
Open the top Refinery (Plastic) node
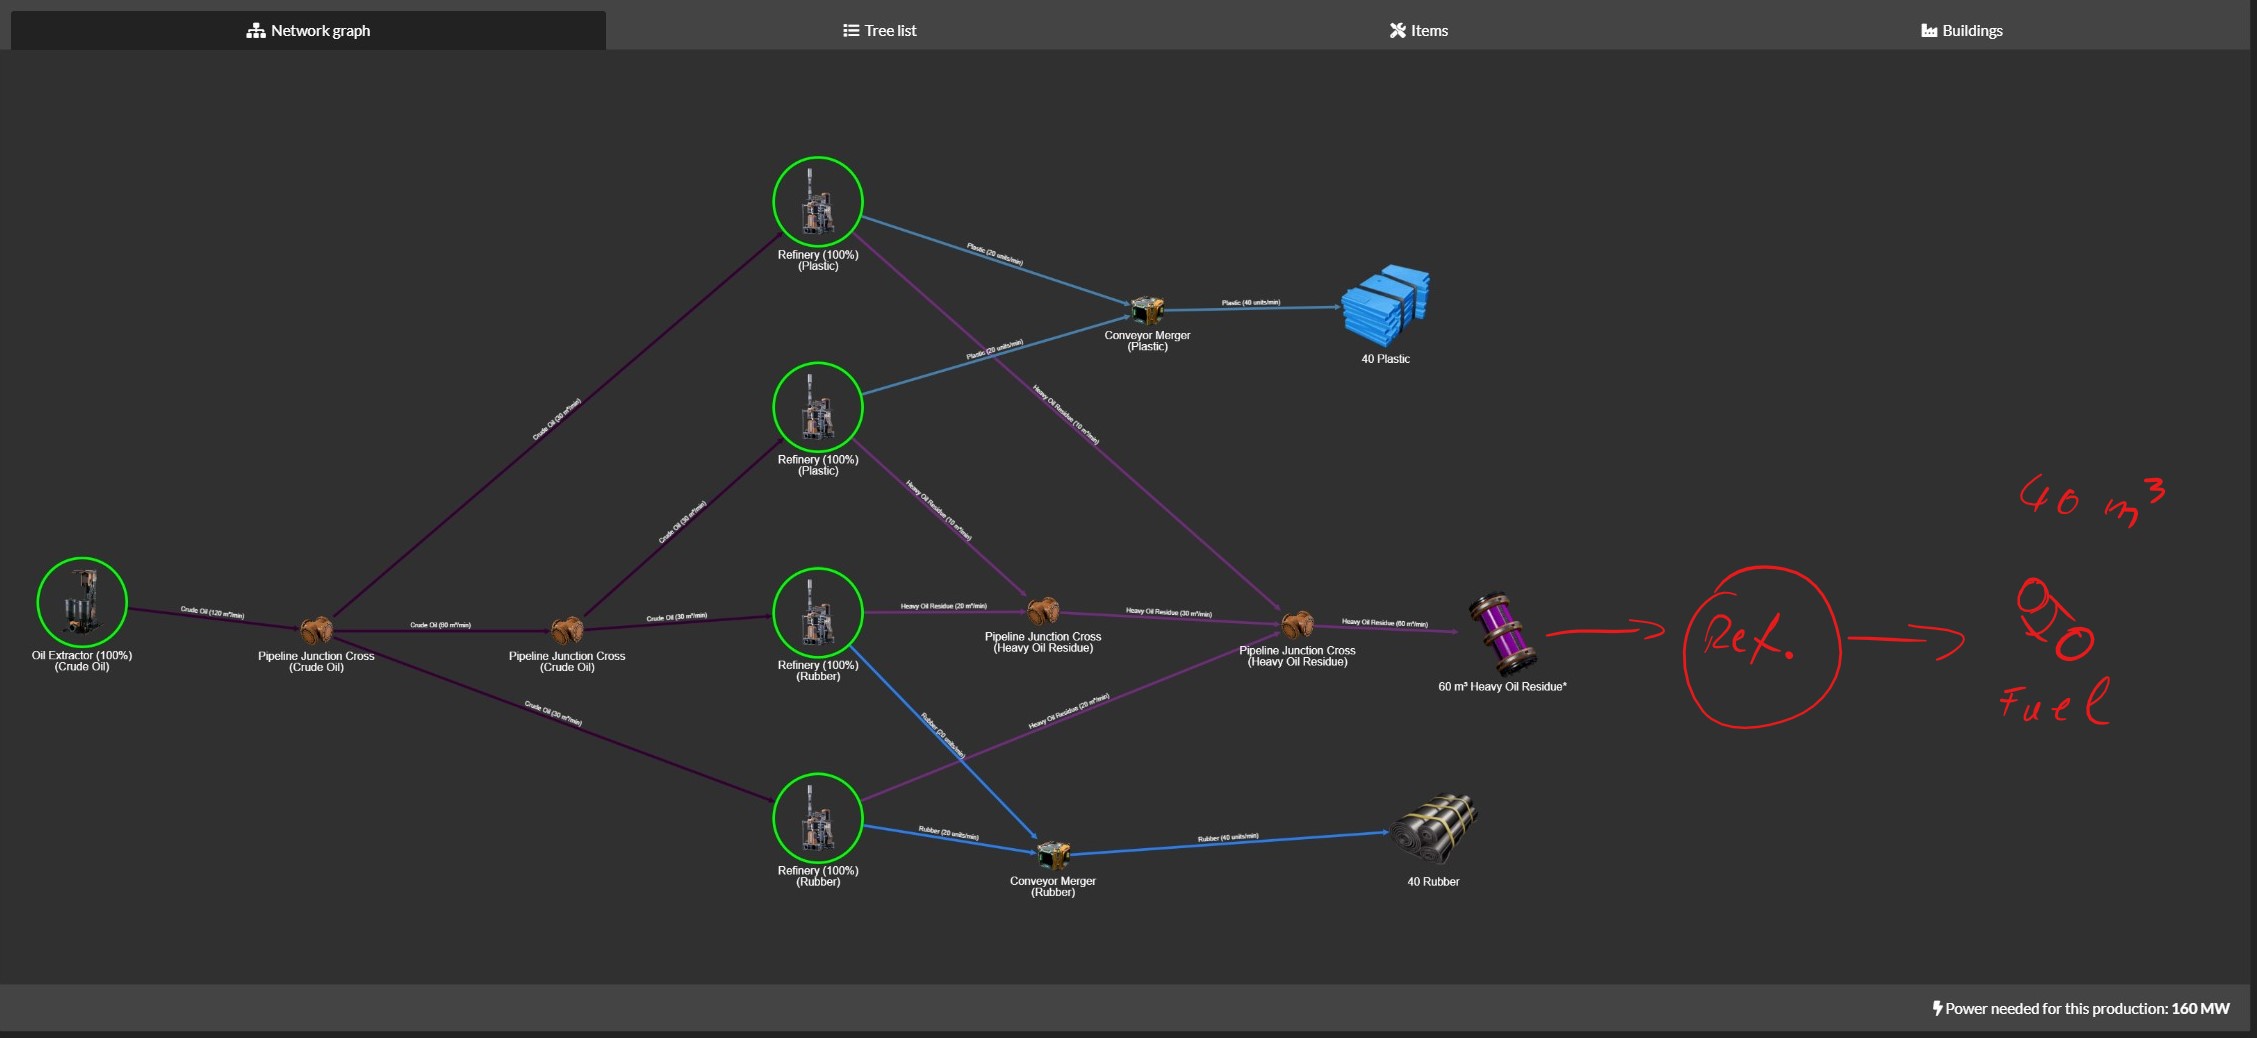coord(817,202)
